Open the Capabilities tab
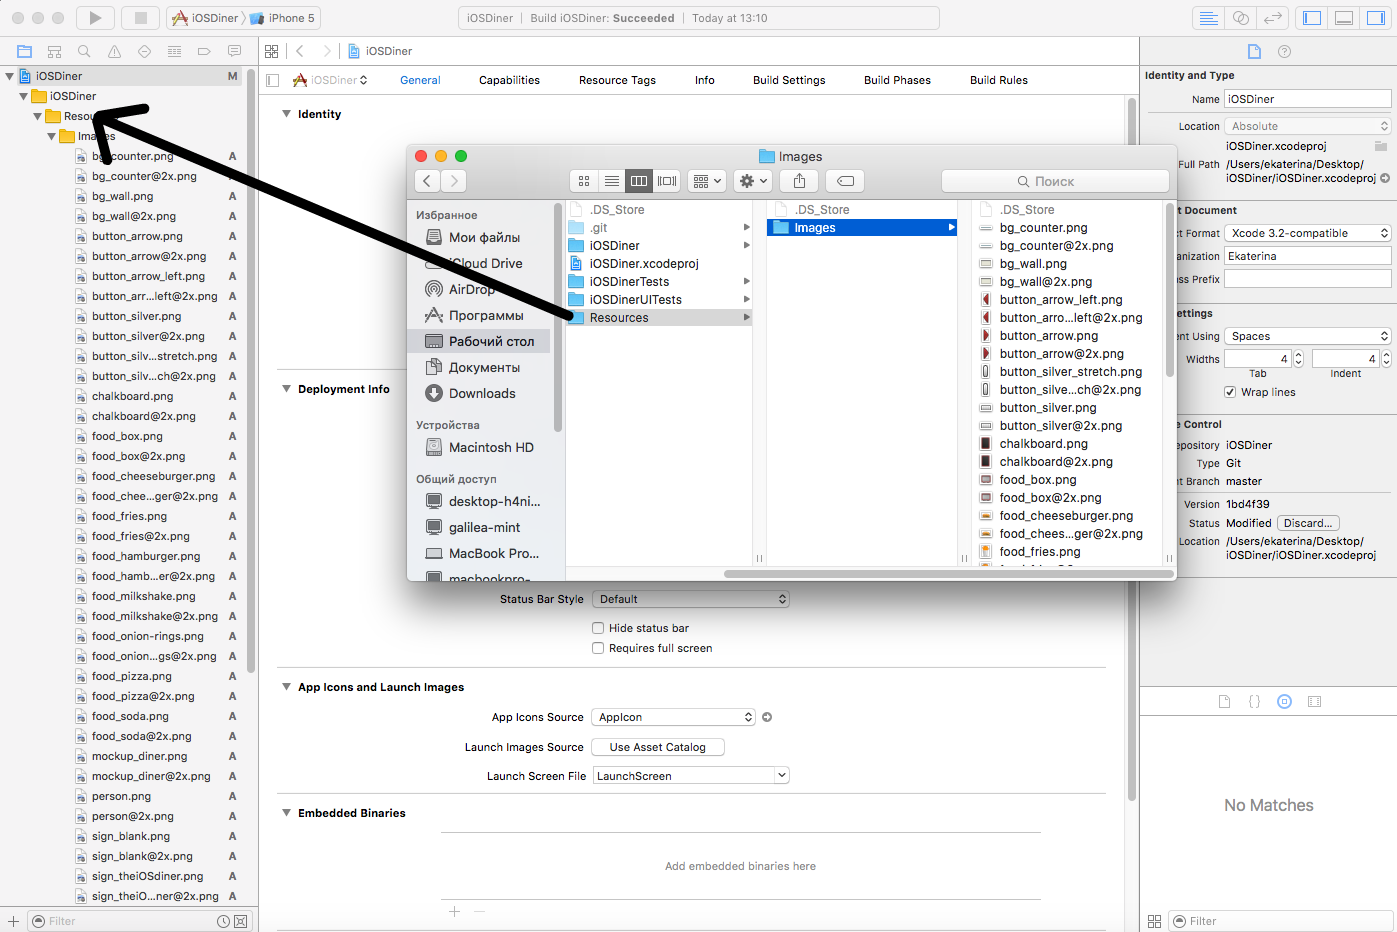The width and height of the screenshot is (1397, 932). [x=509, y=80]
